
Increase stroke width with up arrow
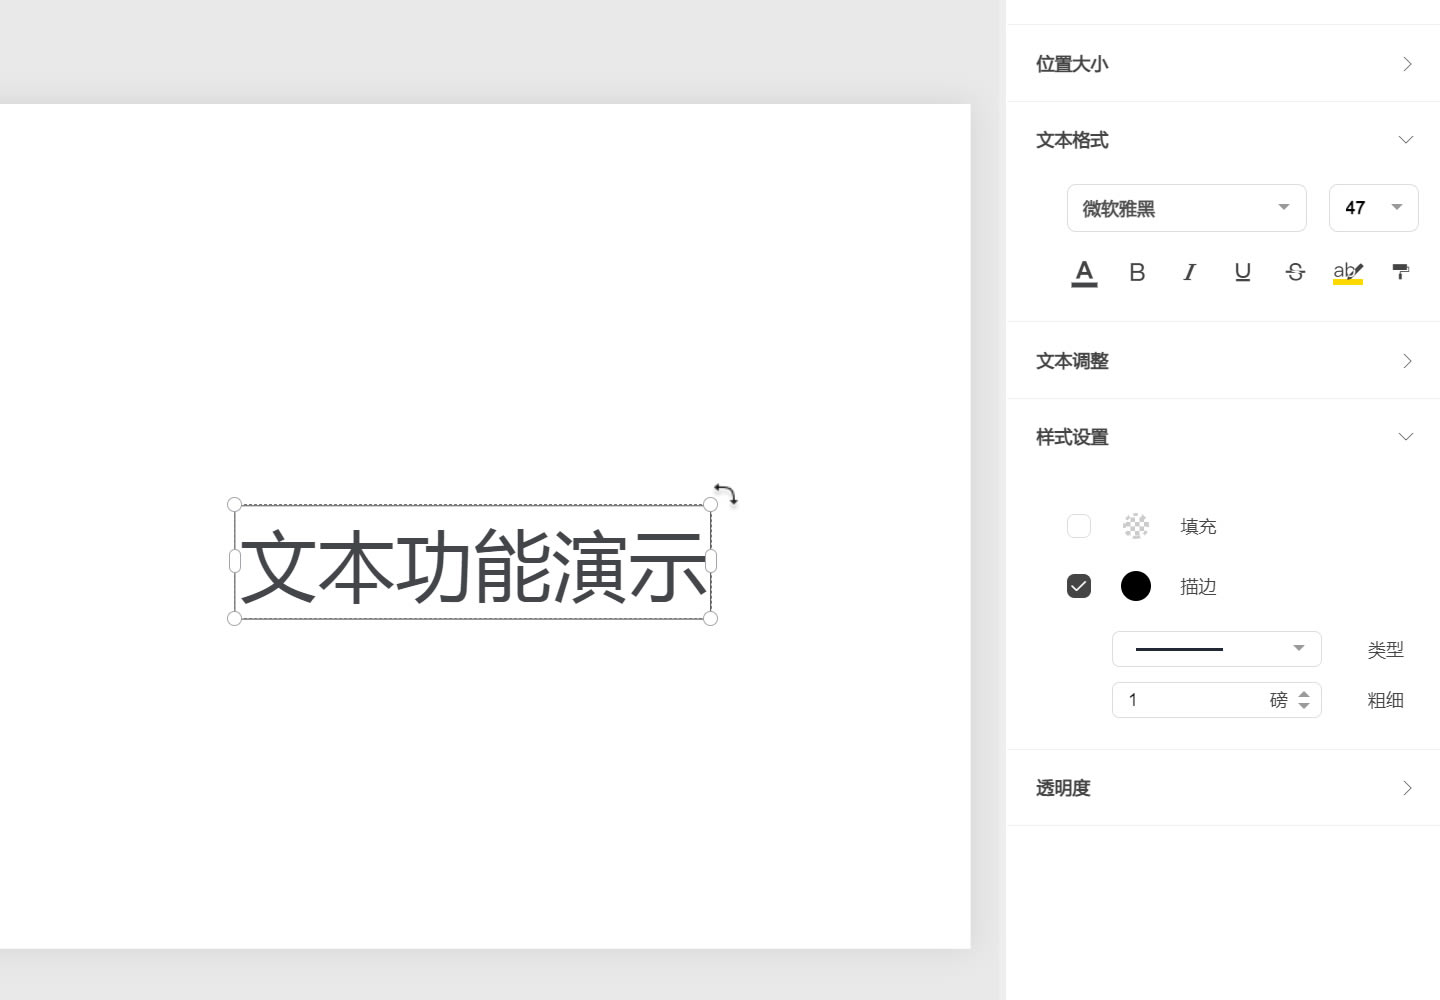[x=1304, y=694]
